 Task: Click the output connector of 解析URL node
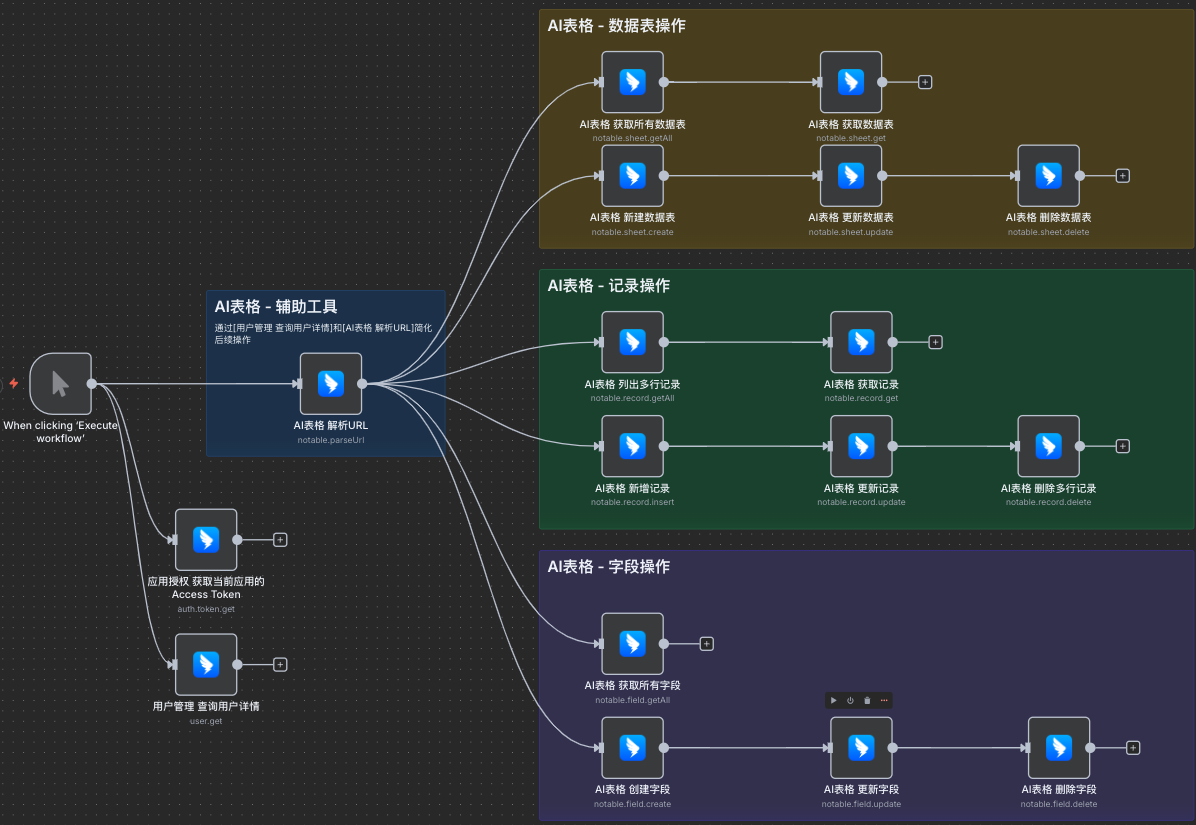coord(362,384)
